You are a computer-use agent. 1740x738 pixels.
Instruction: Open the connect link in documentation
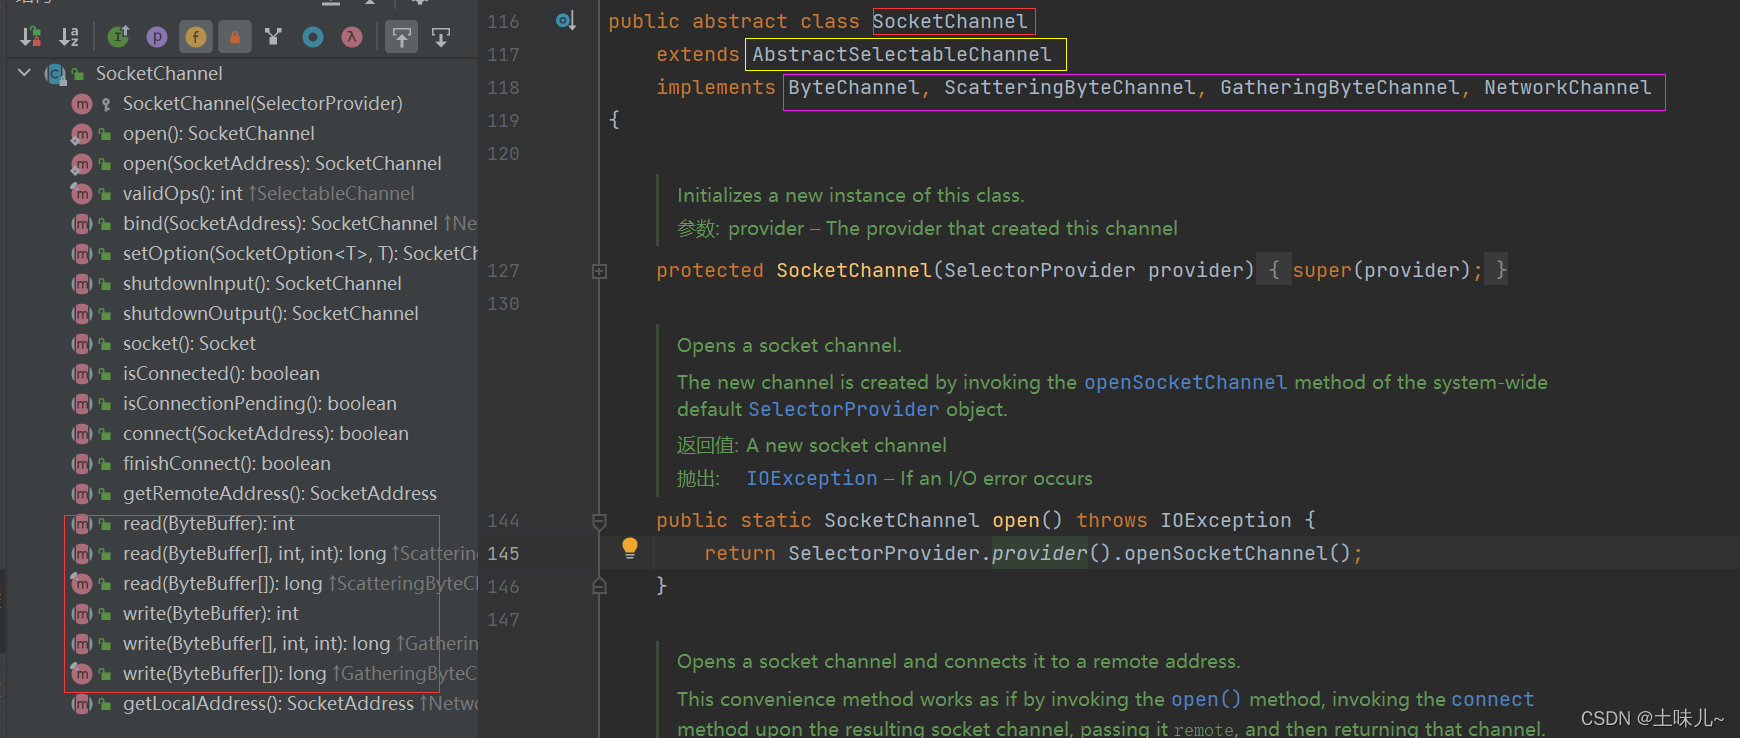pyautogui.click(x=1492, y=699)
